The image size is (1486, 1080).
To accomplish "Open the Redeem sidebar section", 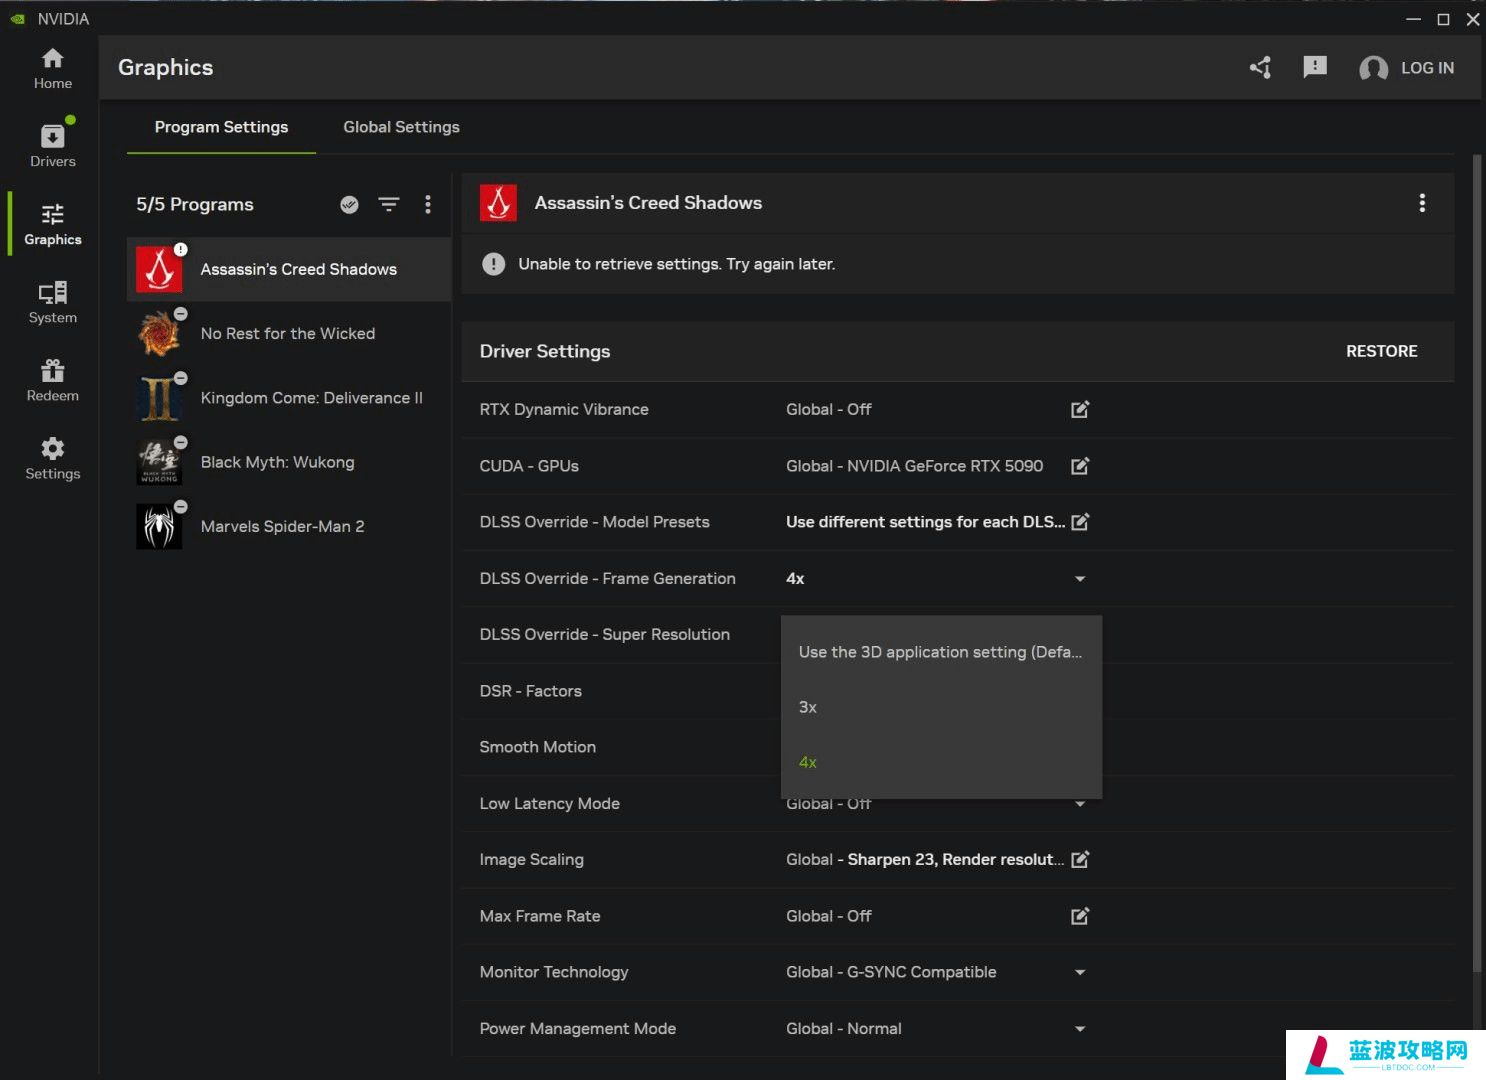I will click(x=52, y=381).
